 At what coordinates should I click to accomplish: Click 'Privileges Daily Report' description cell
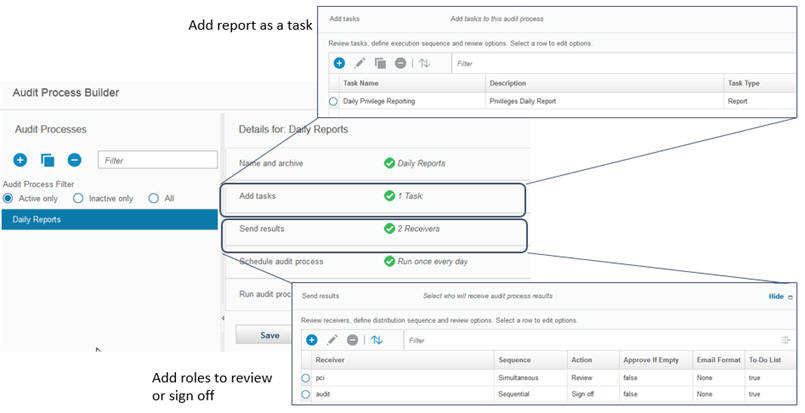[x=523, y=101]
